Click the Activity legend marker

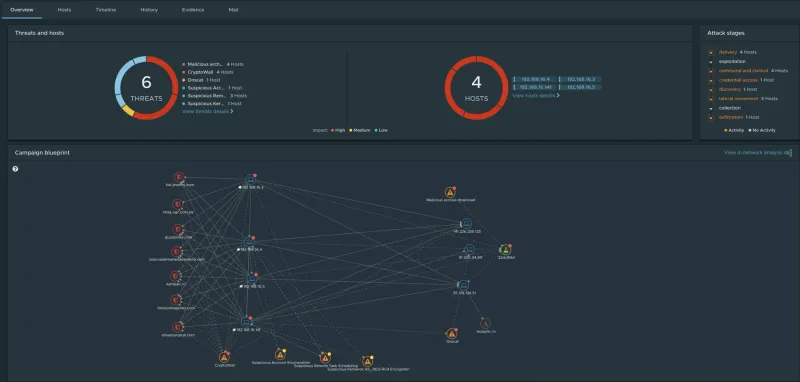point(726,130)
